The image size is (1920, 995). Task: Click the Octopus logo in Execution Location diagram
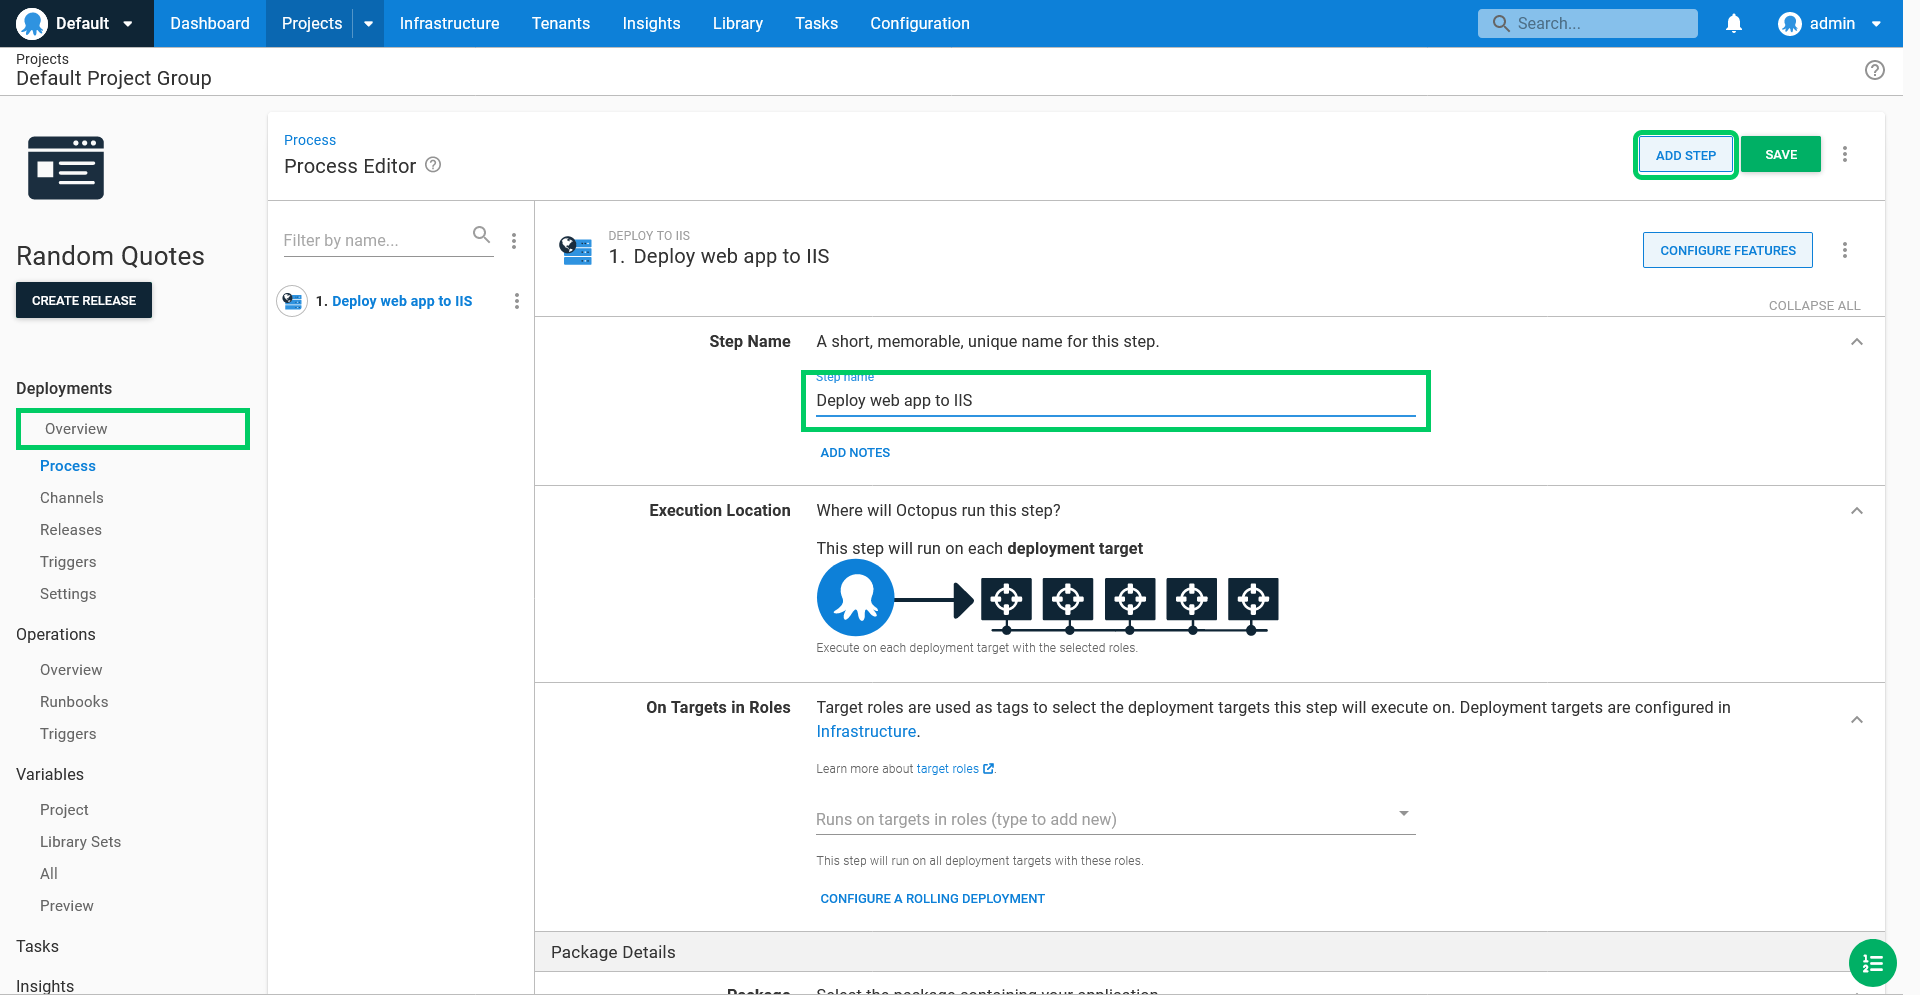click(855, 598)
